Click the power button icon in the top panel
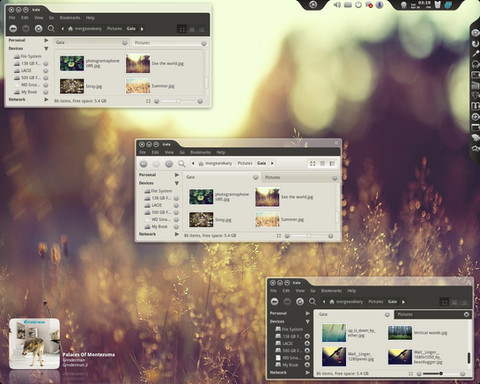This screenshot has width=480, height=384. [x=358, y=5]
